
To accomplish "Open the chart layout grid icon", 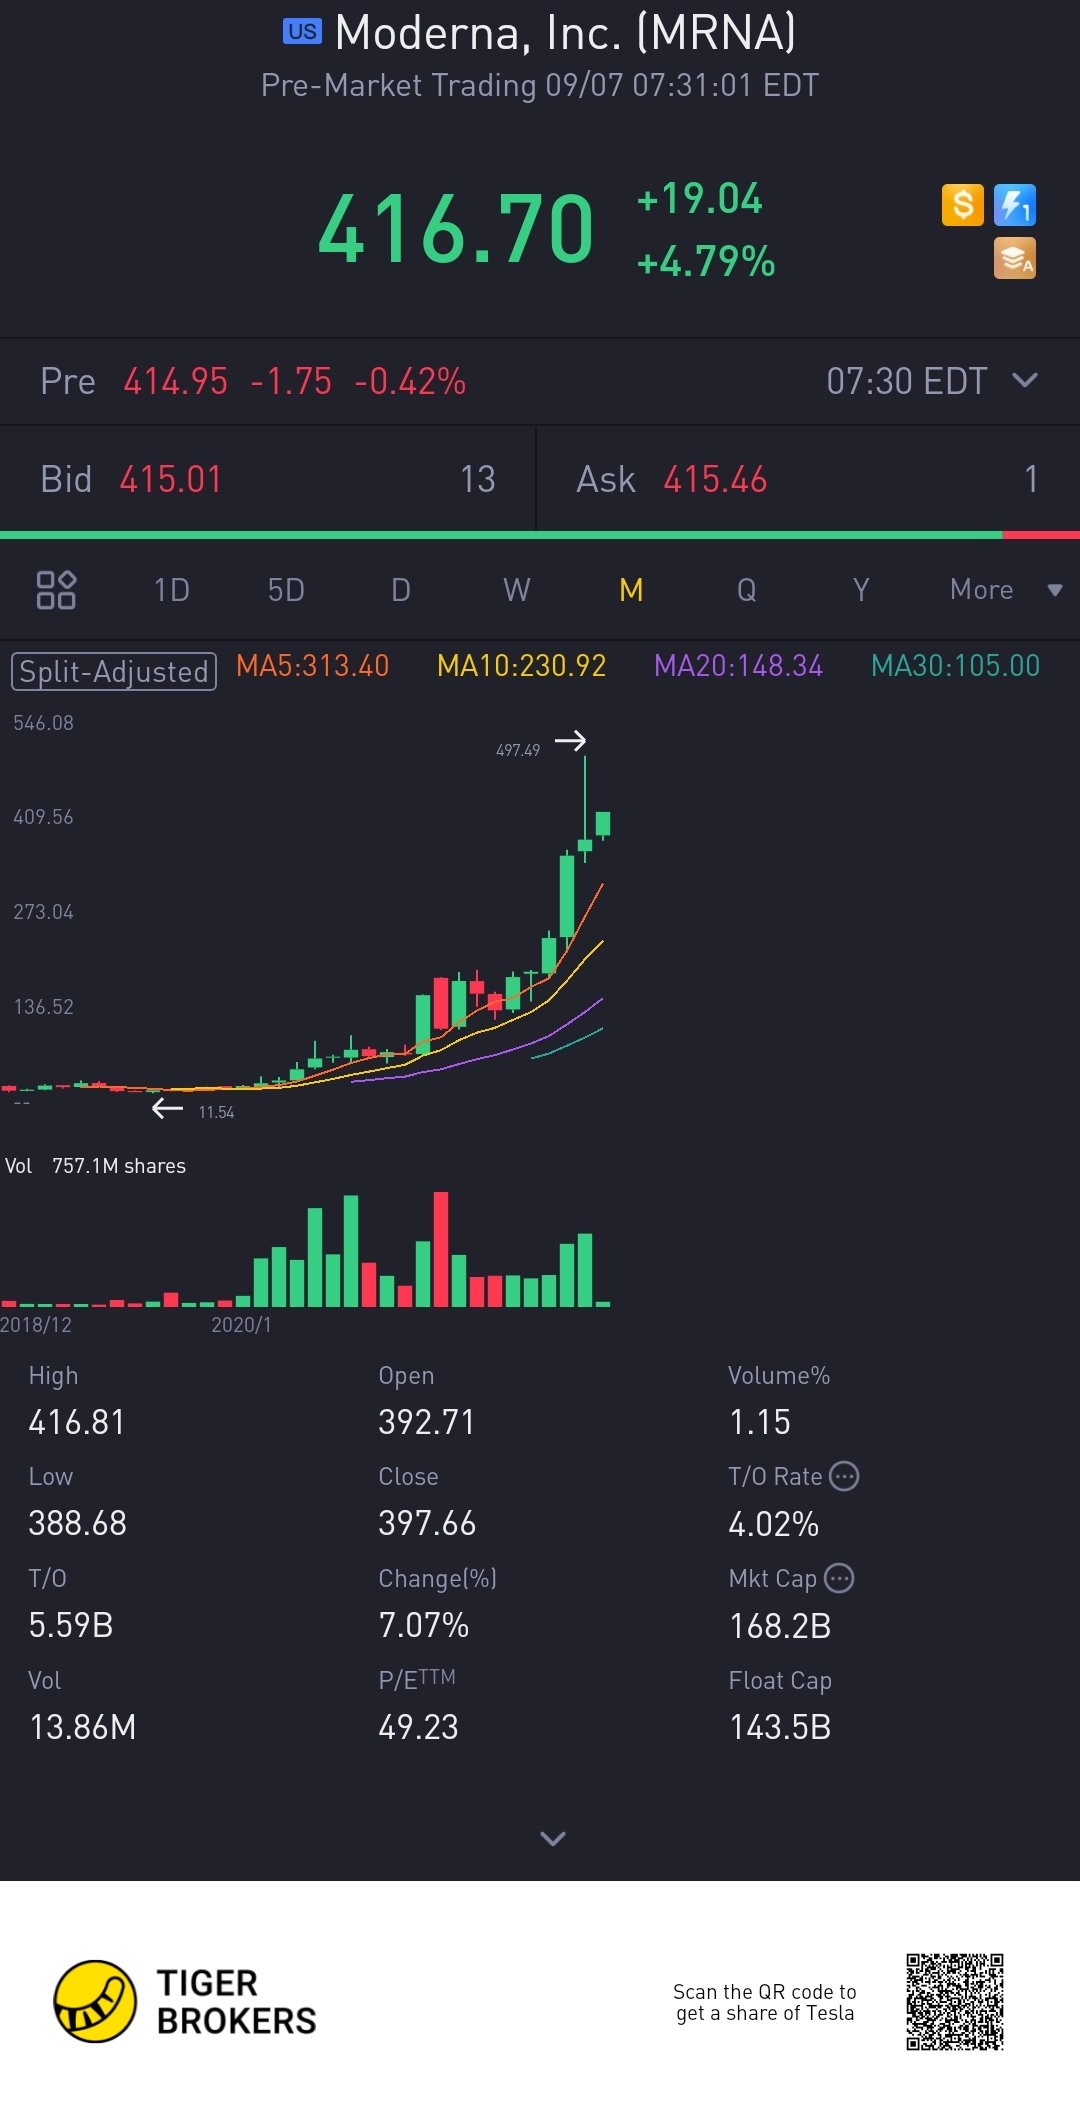I will pos(56,590).
